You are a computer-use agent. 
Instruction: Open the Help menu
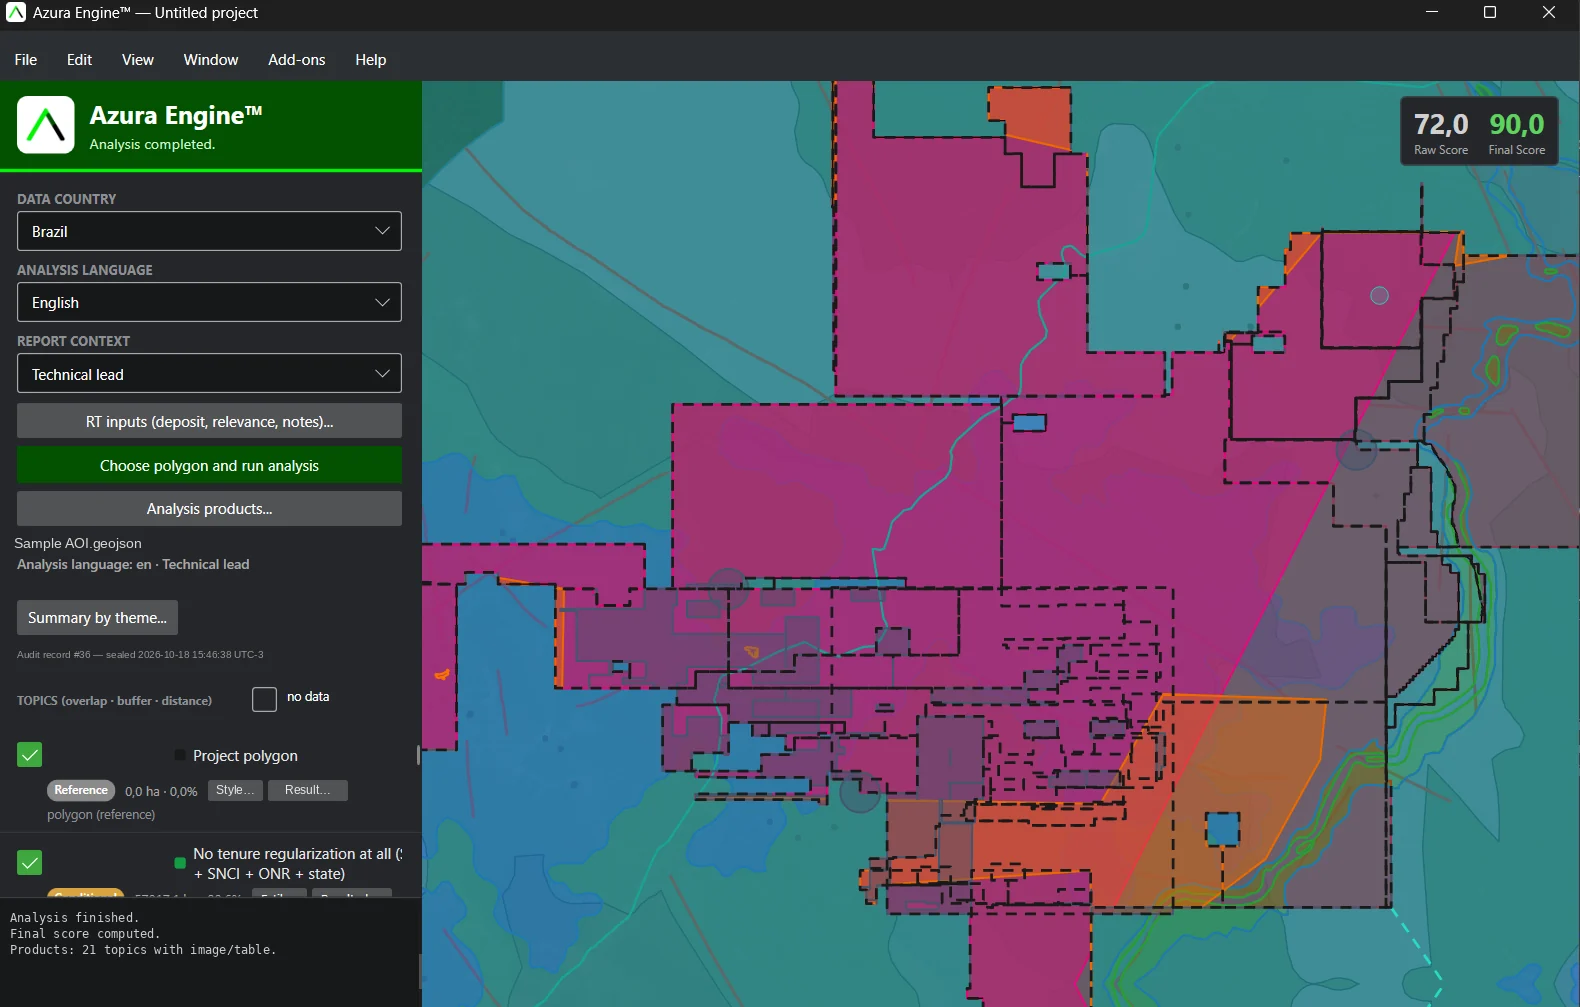(371, 60)
